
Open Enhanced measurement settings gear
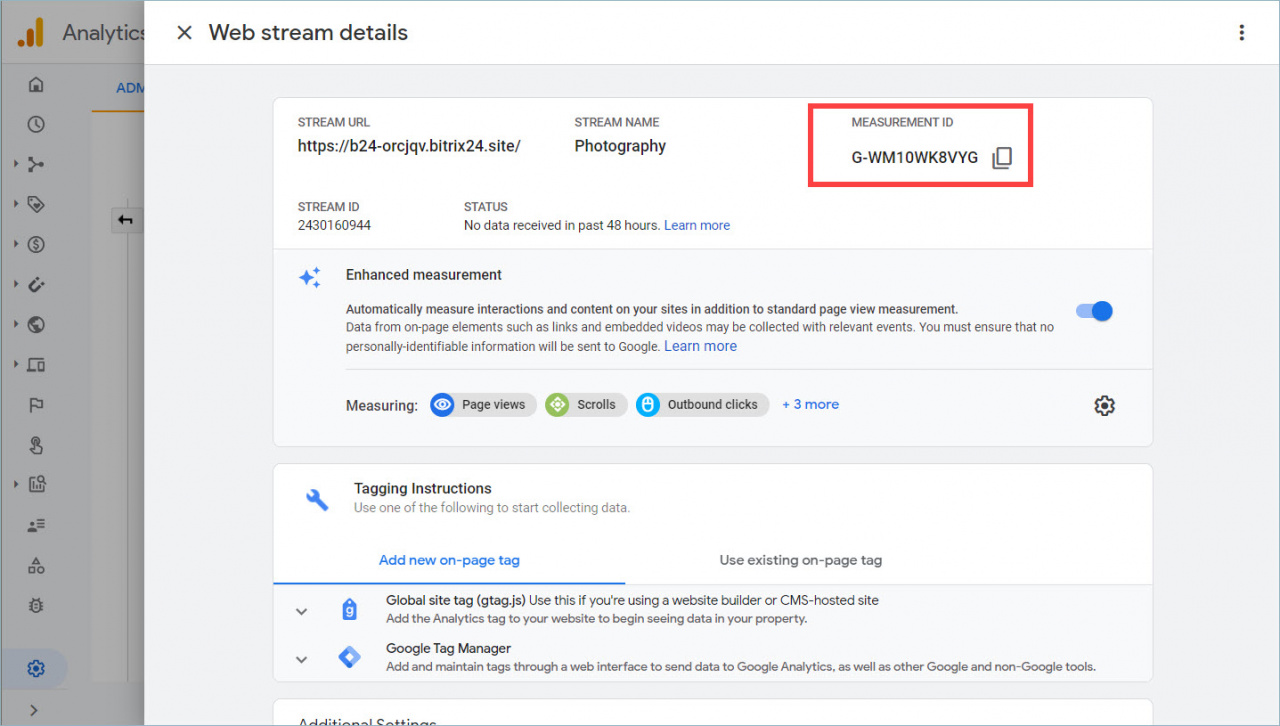click(x=1104, y=406)
